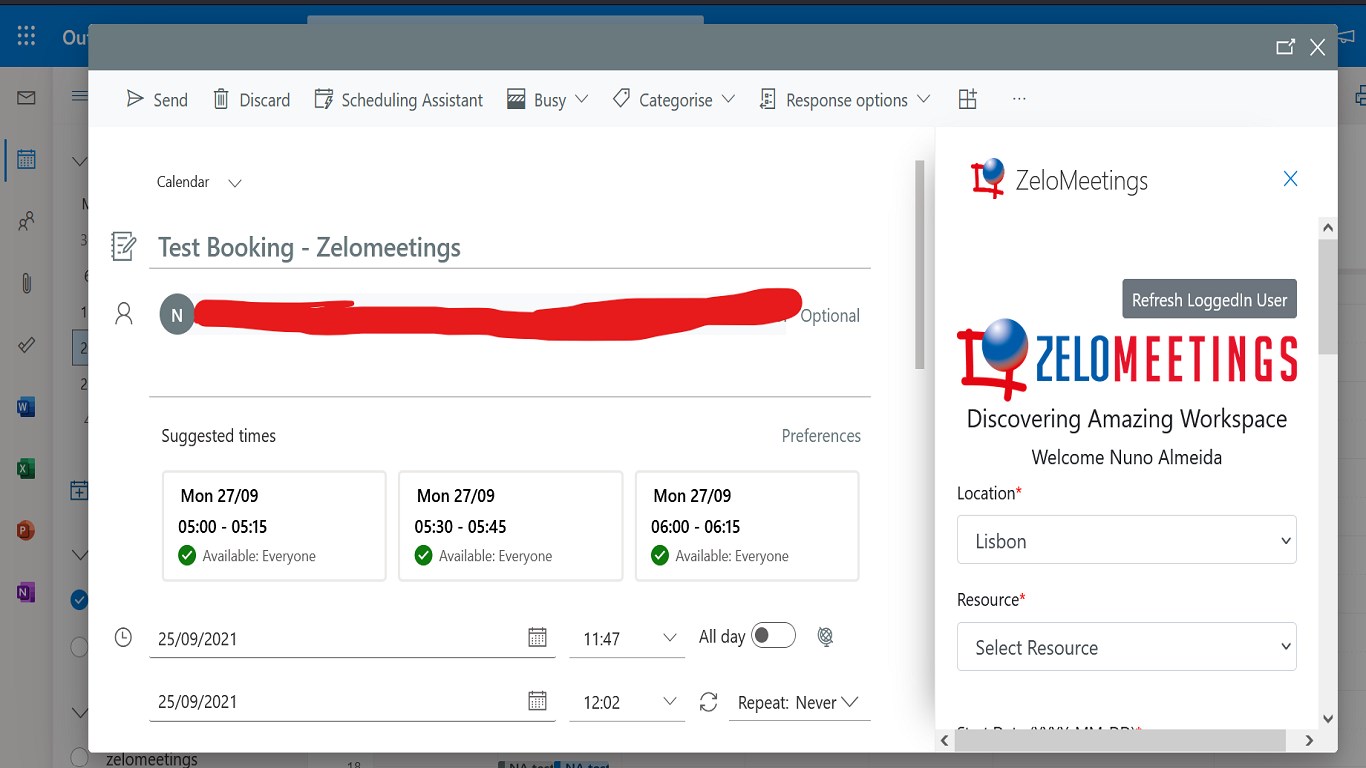This screenshot has width=1366, height=768.
Task: Open the Outlook app launcher grid
Action: click(26, 37)
